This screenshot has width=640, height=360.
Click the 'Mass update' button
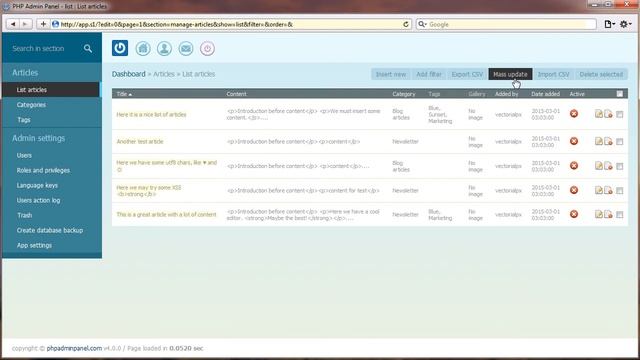pos(510,74)
